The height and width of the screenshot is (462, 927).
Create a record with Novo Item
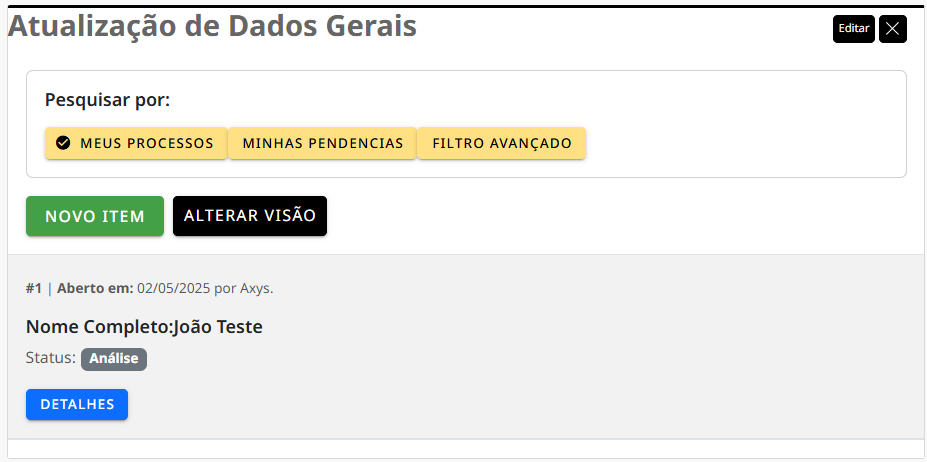point(95,216)
